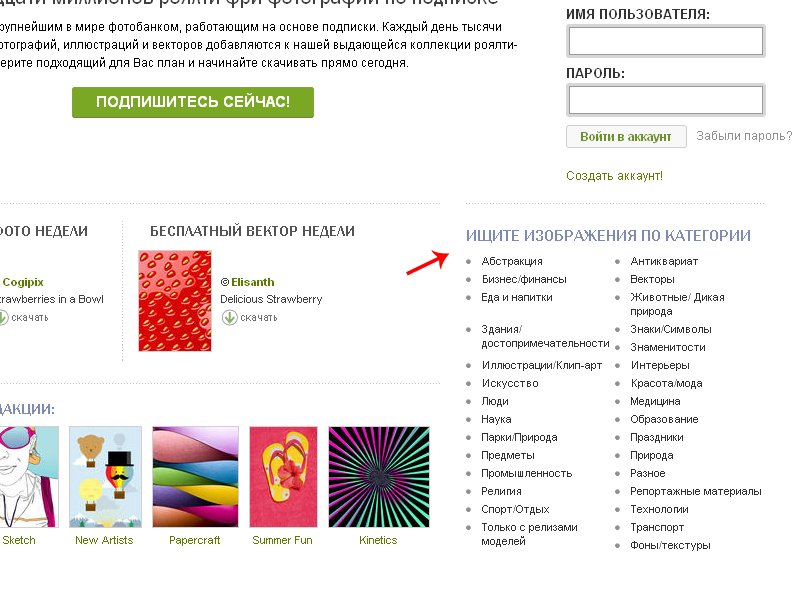Image resolution: width=800 pixels, height=600 pixels.
Task: Click download icon under Delicious Strawberry
Action: [x=230, y=318]
